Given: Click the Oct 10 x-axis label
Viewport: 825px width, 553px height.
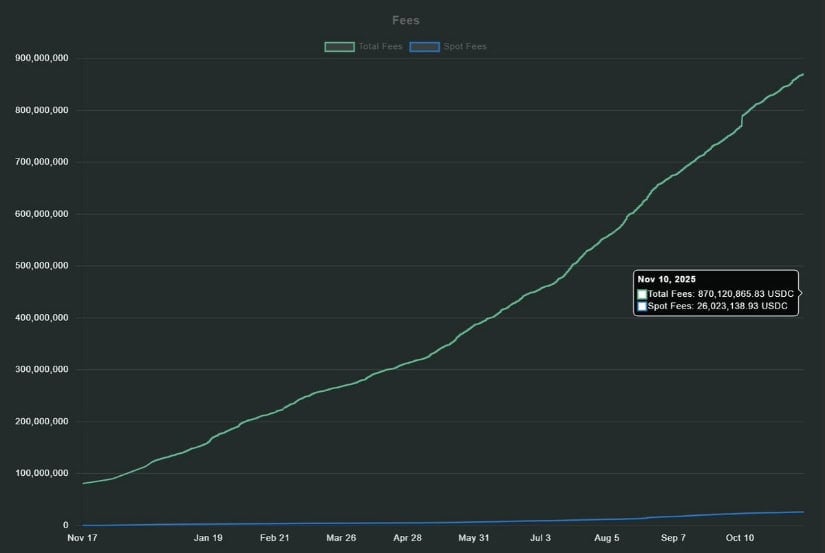Looking at the screenshot, I should [740, 538].
